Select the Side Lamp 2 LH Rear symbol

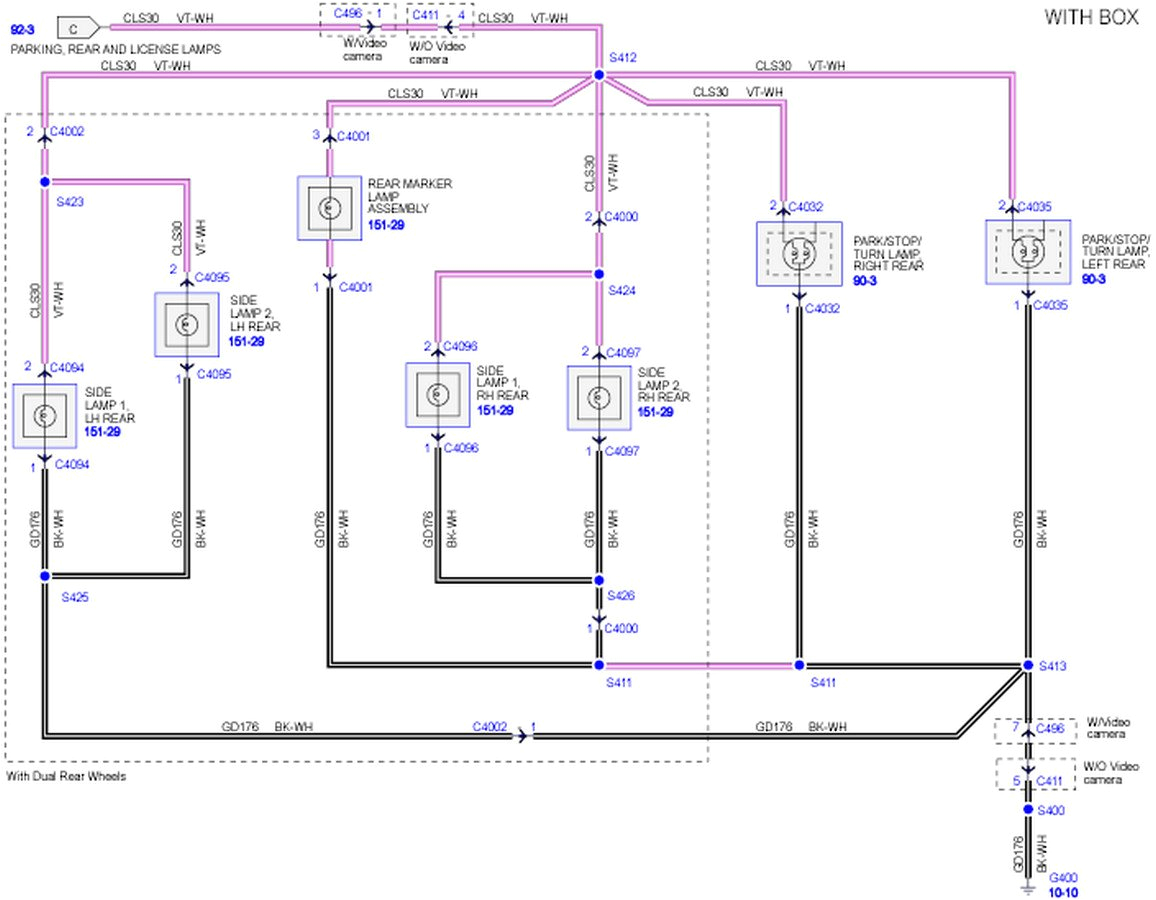[186, 324]
